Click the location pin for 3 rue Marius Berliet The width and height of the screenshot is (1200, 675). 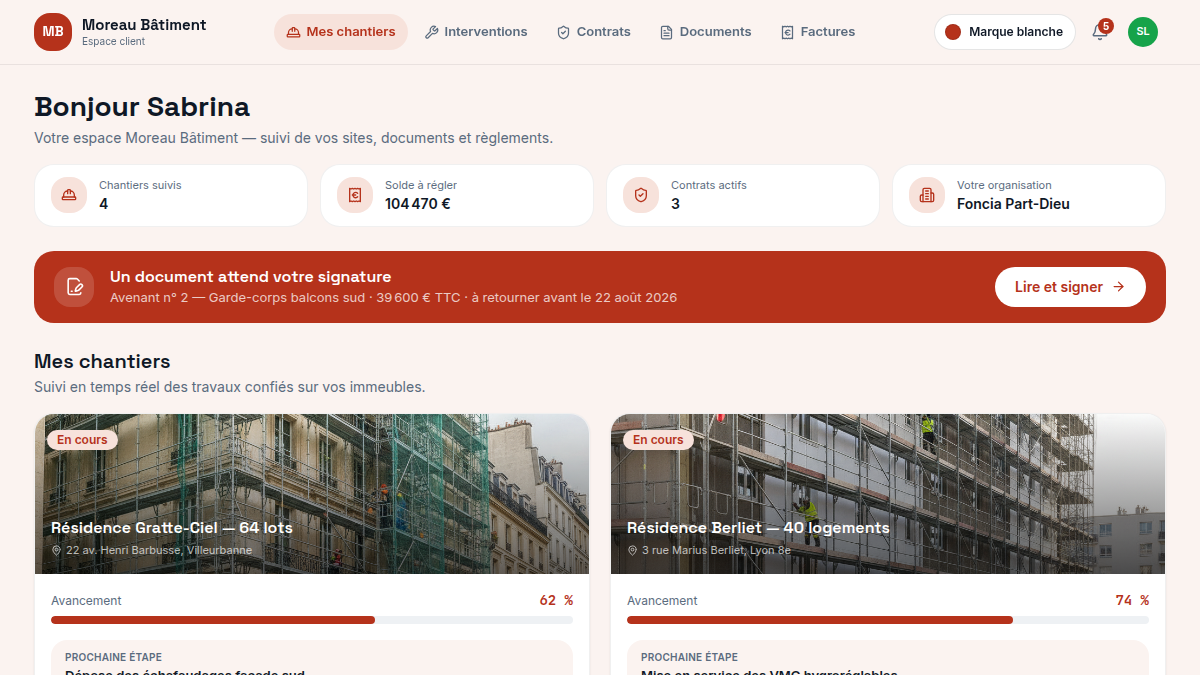coord(633,551)
